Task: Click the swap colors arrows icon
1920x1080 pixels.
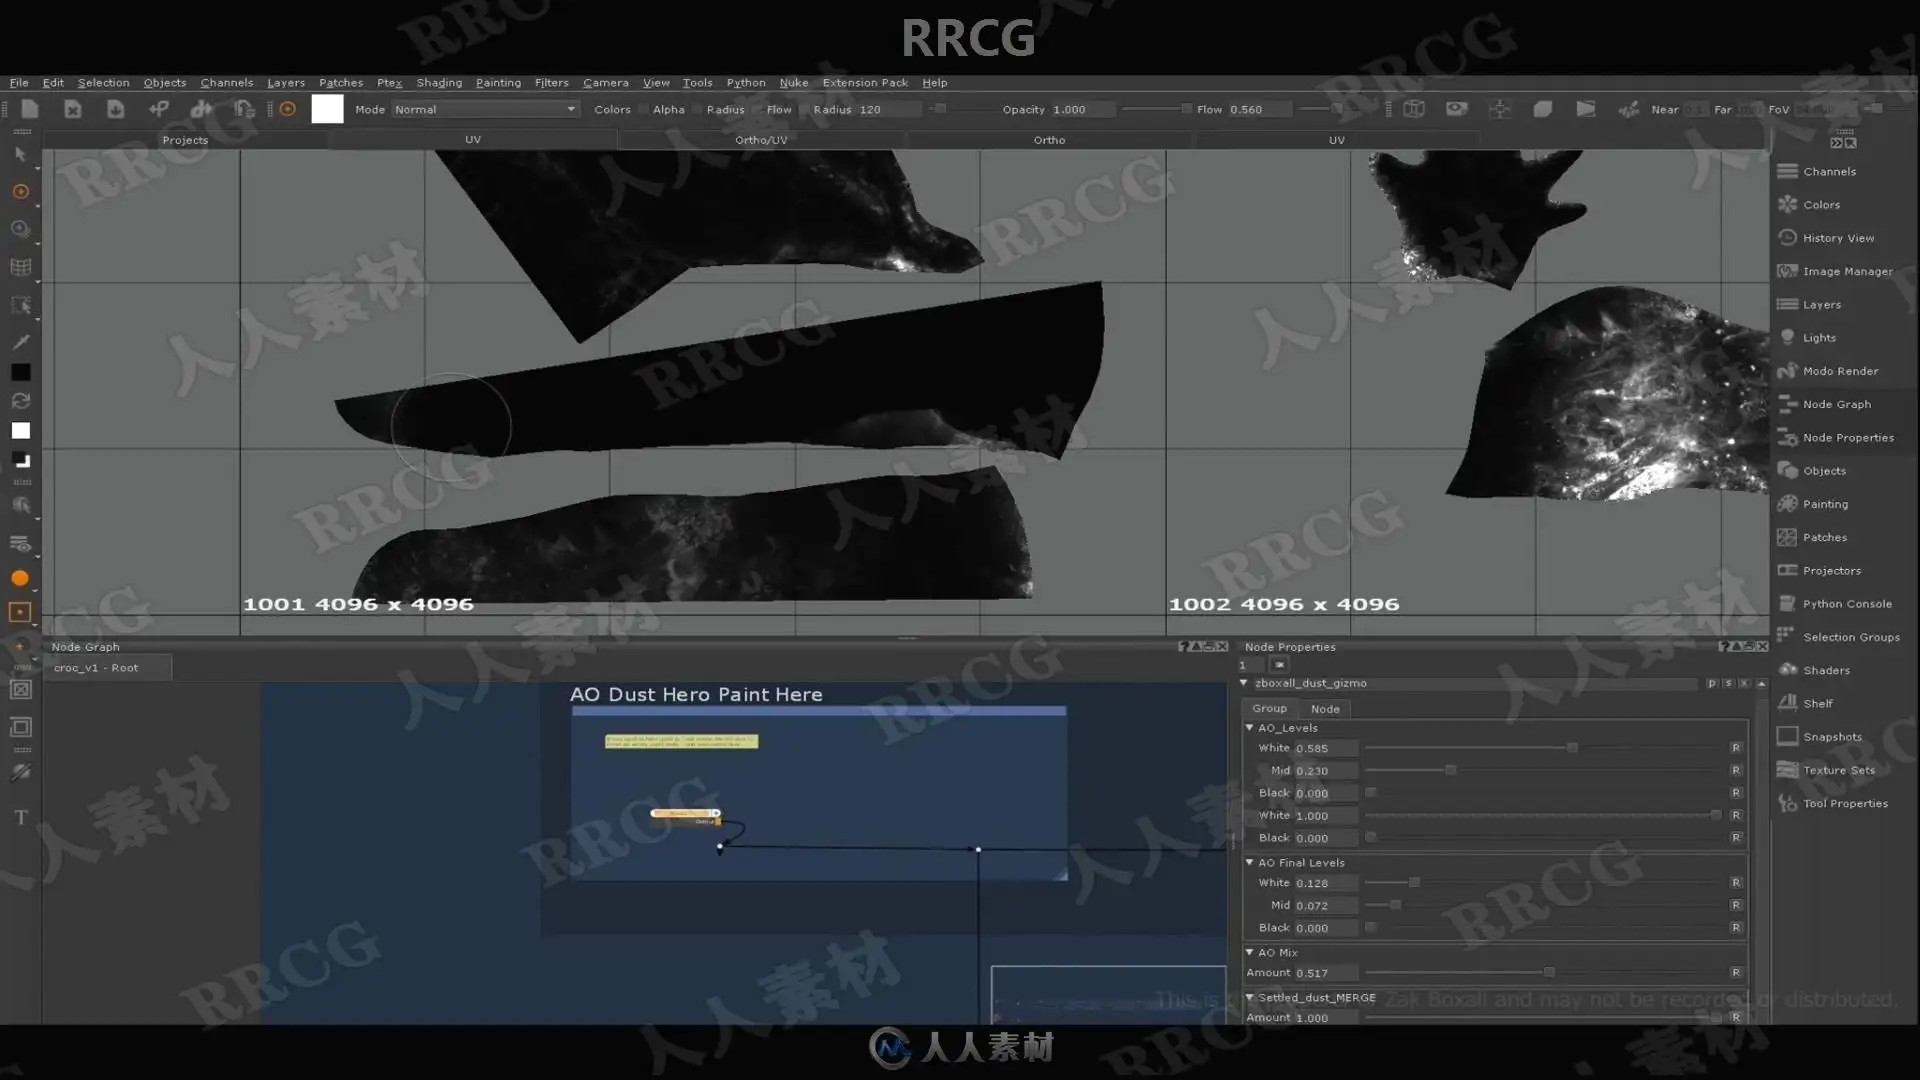Action: [20, 401]
